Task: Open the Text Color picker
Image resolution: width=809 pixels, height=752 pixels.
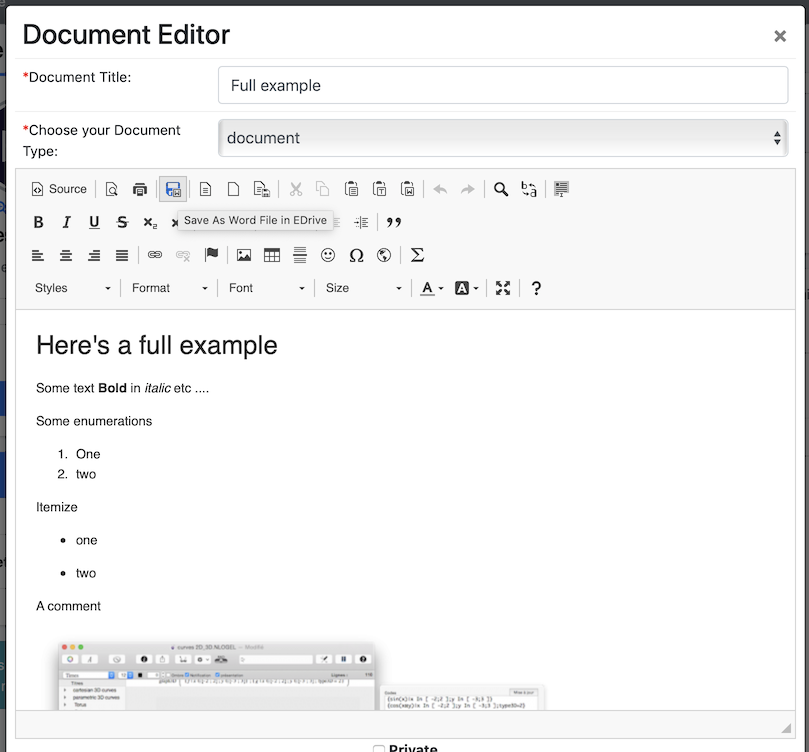Action: pyautogui.click(x=432, y=288)
